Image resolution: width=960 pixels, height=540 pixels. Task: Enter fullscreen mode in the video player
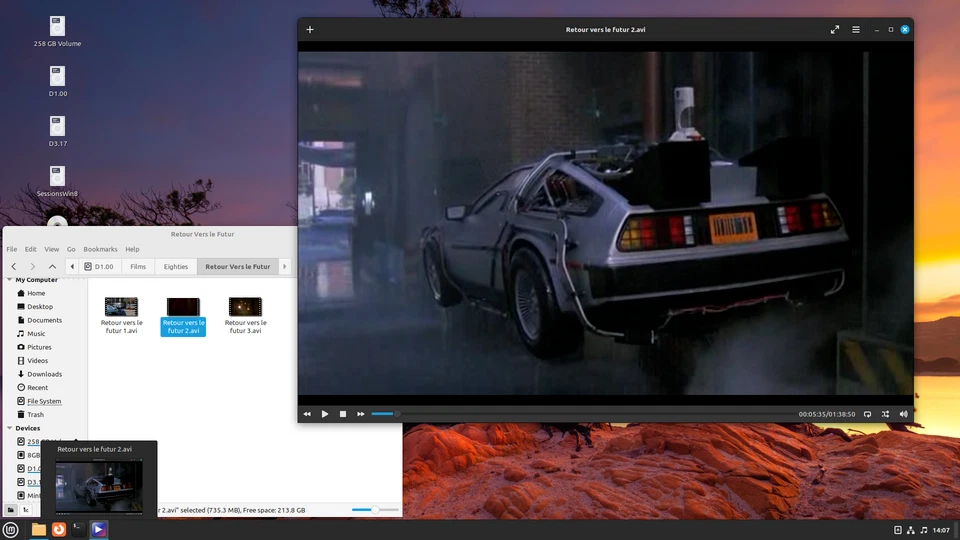pyautogui.click(x=834, y=29)
